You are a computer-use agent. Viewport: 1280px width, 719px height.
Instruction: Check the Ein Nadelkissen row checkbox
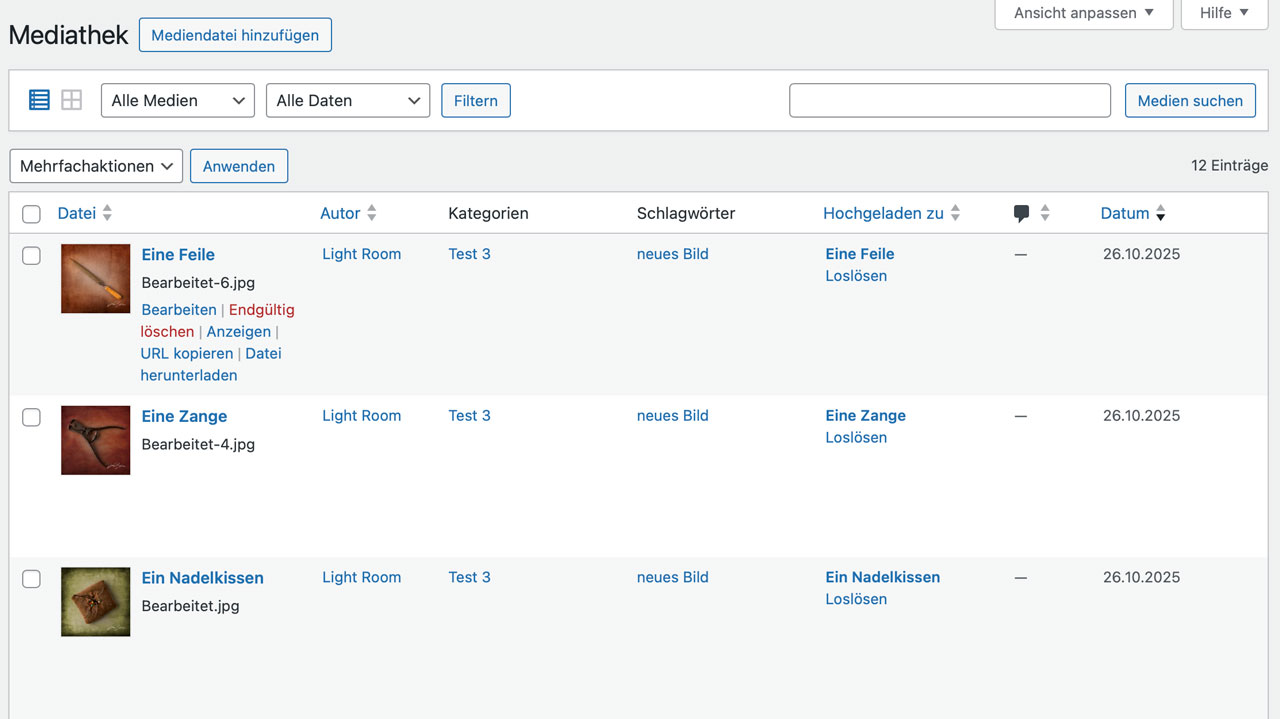click(32, 579)
